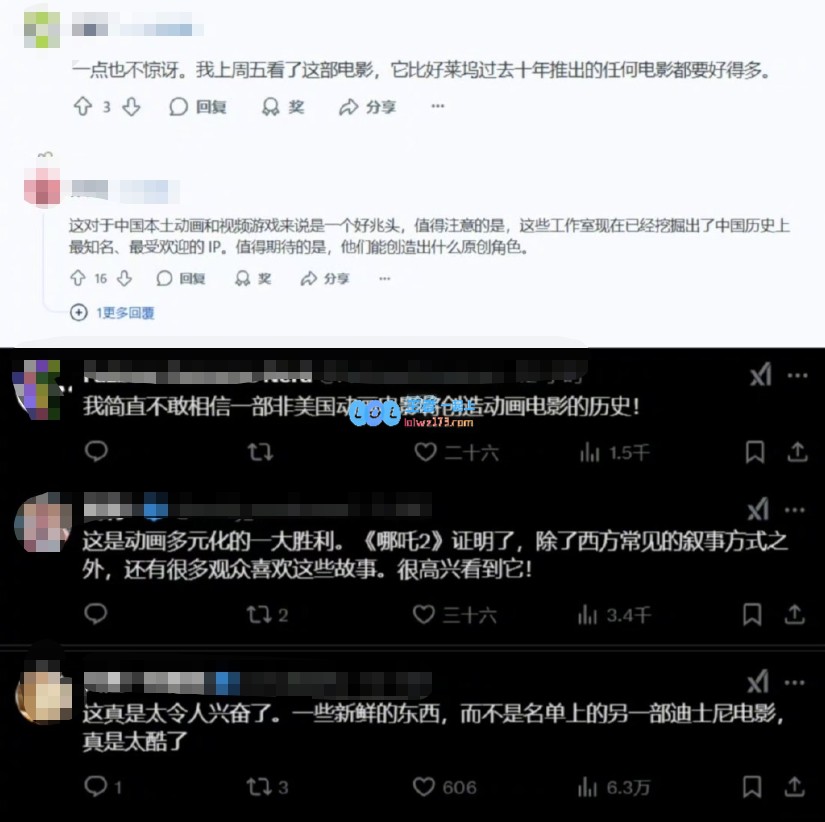Upvote the comment with 3 votes
The height and width of the screenshot is (822, 825).
click(x=83, y=107)
